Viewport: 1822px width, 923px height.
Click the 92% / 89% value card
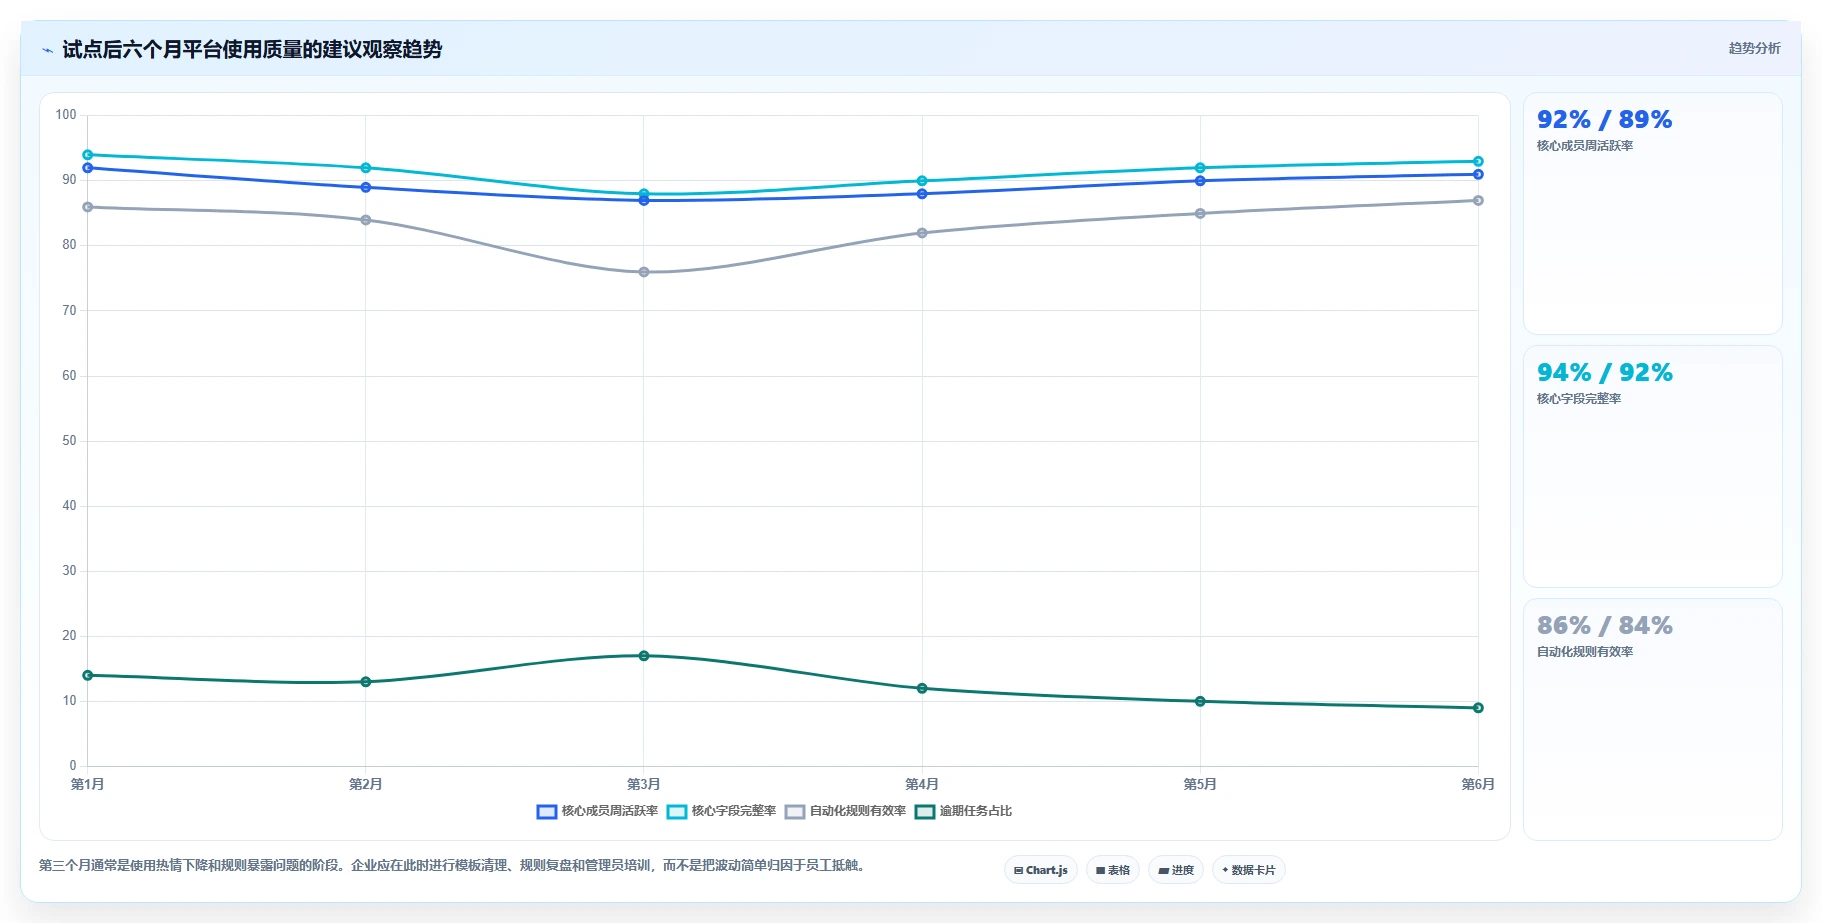[1652, 214]
